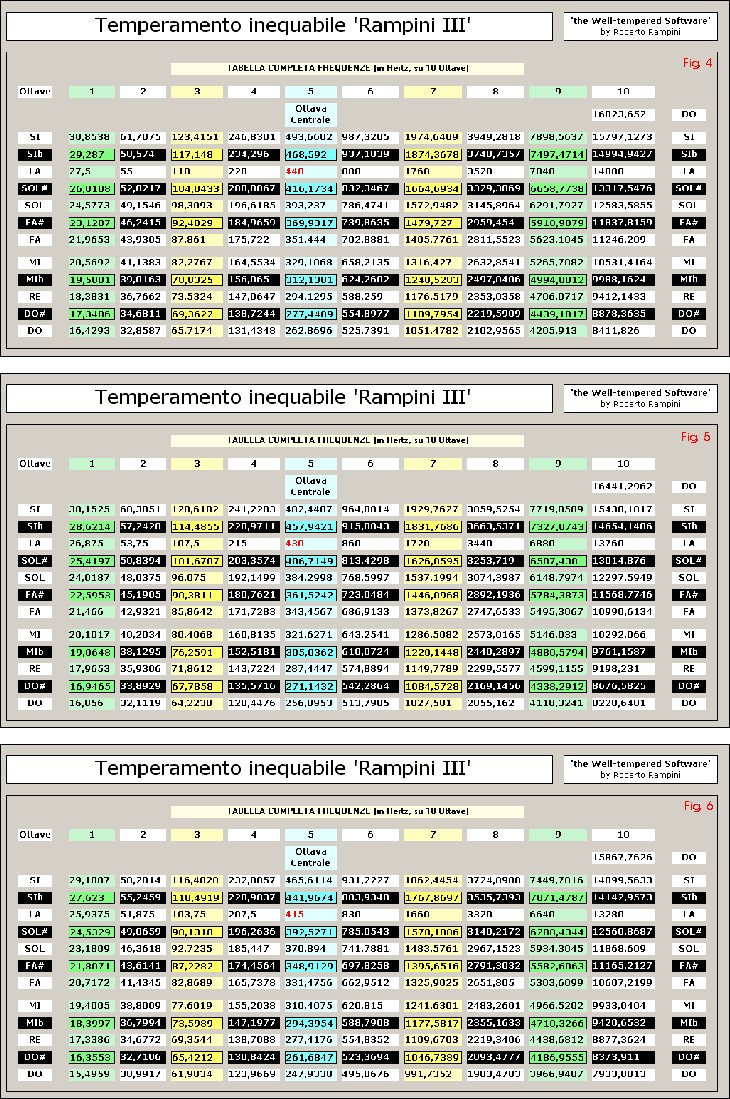730x1099 pixels.
Task: Select the 13760 cell in the LA row
Action: (623, 543)
